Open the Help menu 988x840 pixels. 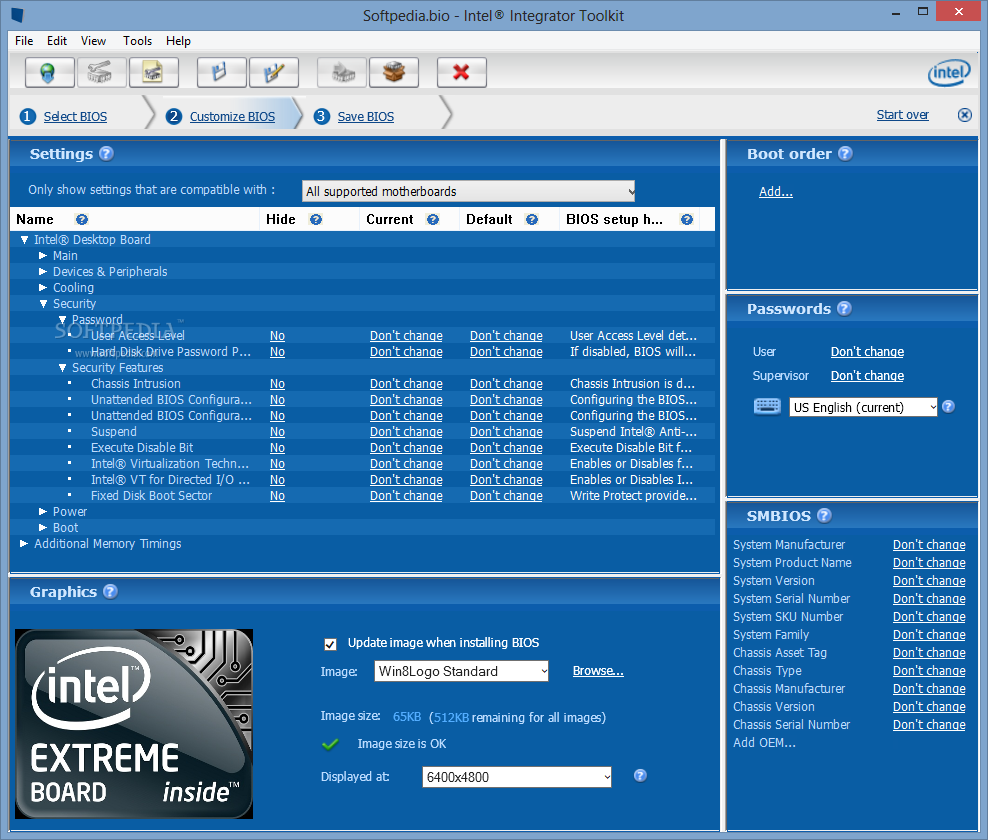(x=178, y=41)
